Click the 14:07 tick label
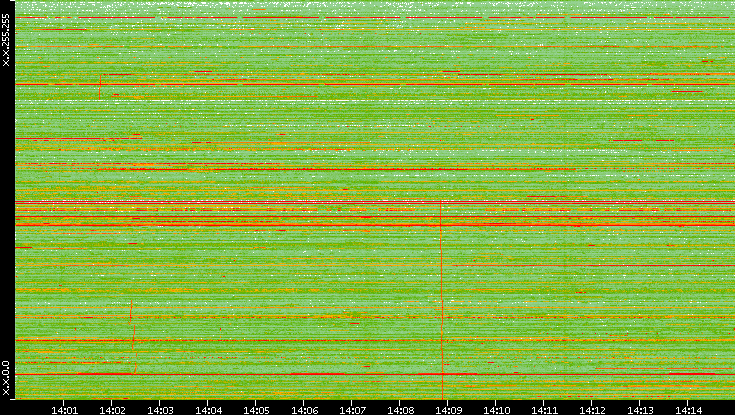 [x=352, y=409]
